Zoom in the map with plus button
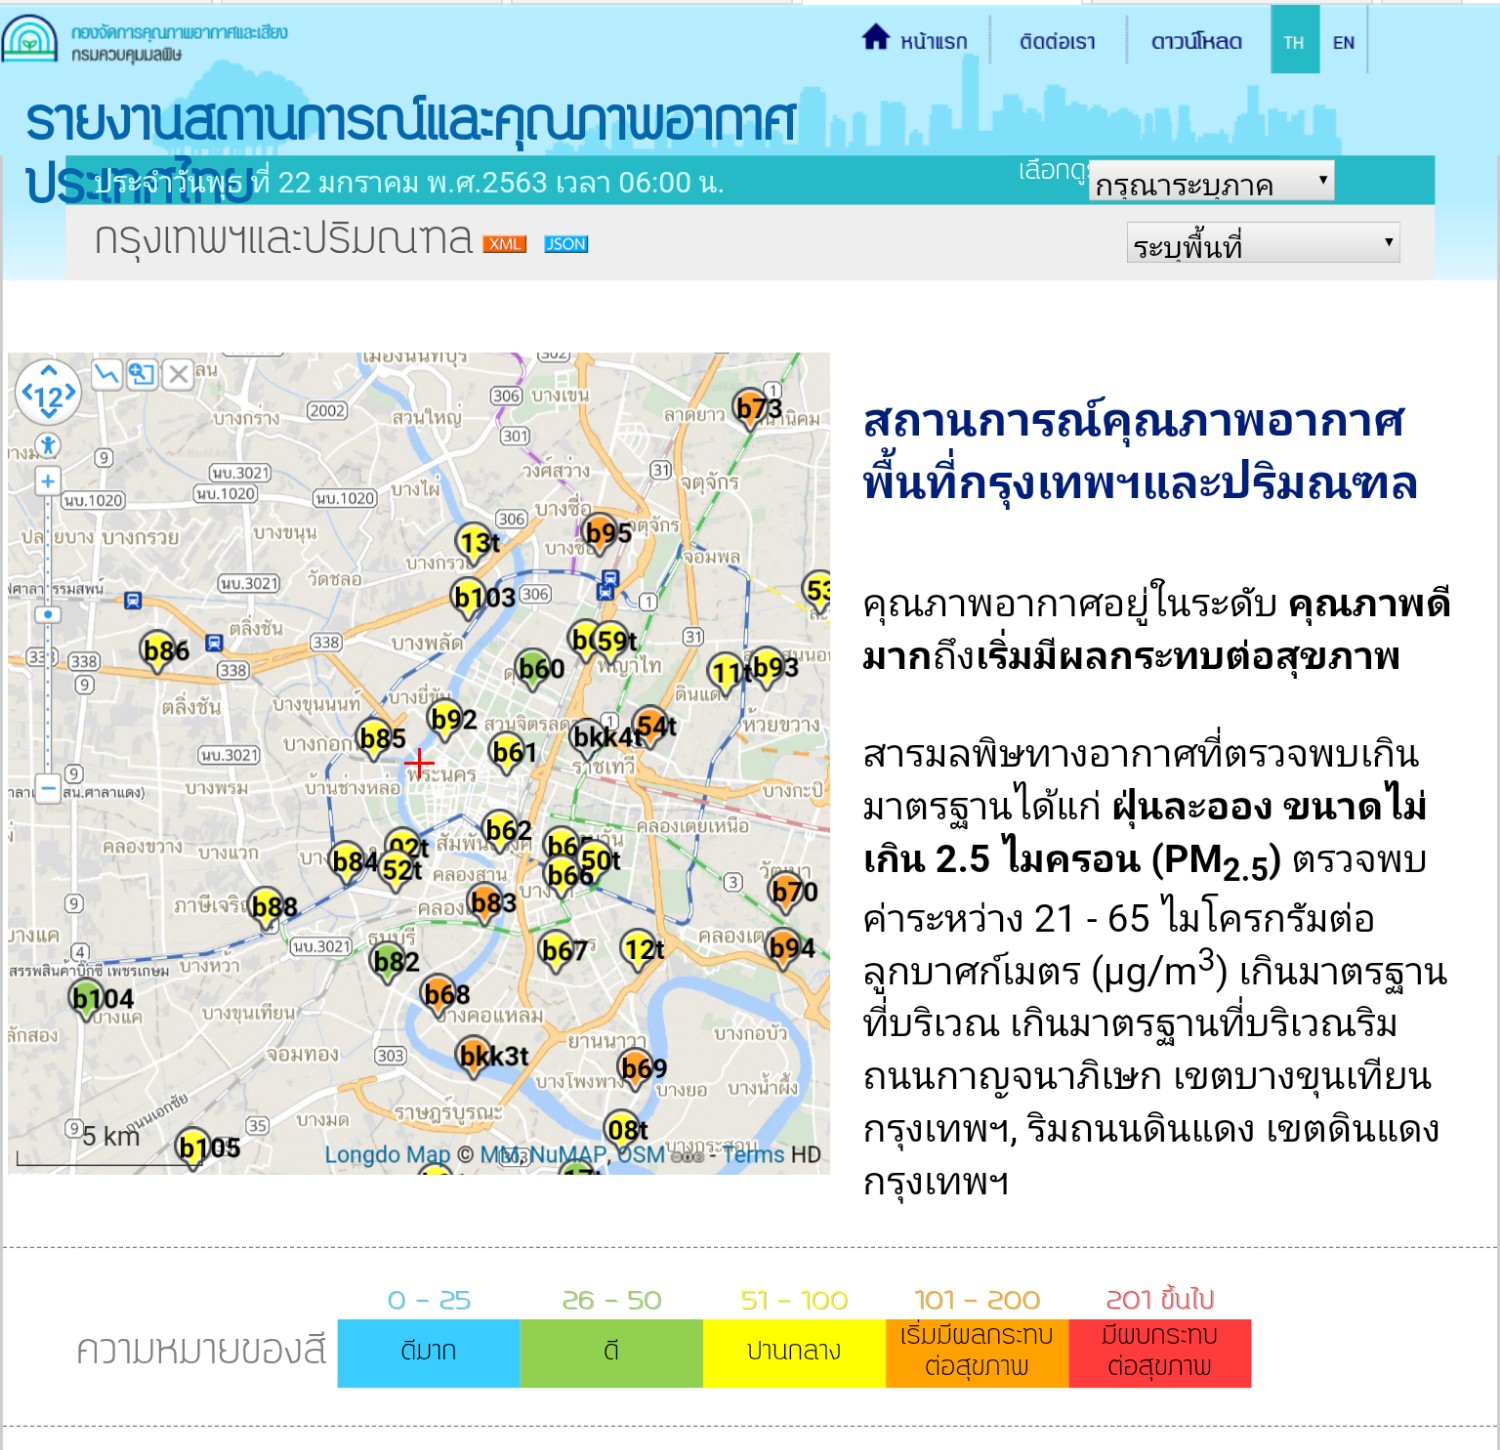Image resolution: width=1500 pixels, height=1450 pixels. coord(47,481)
